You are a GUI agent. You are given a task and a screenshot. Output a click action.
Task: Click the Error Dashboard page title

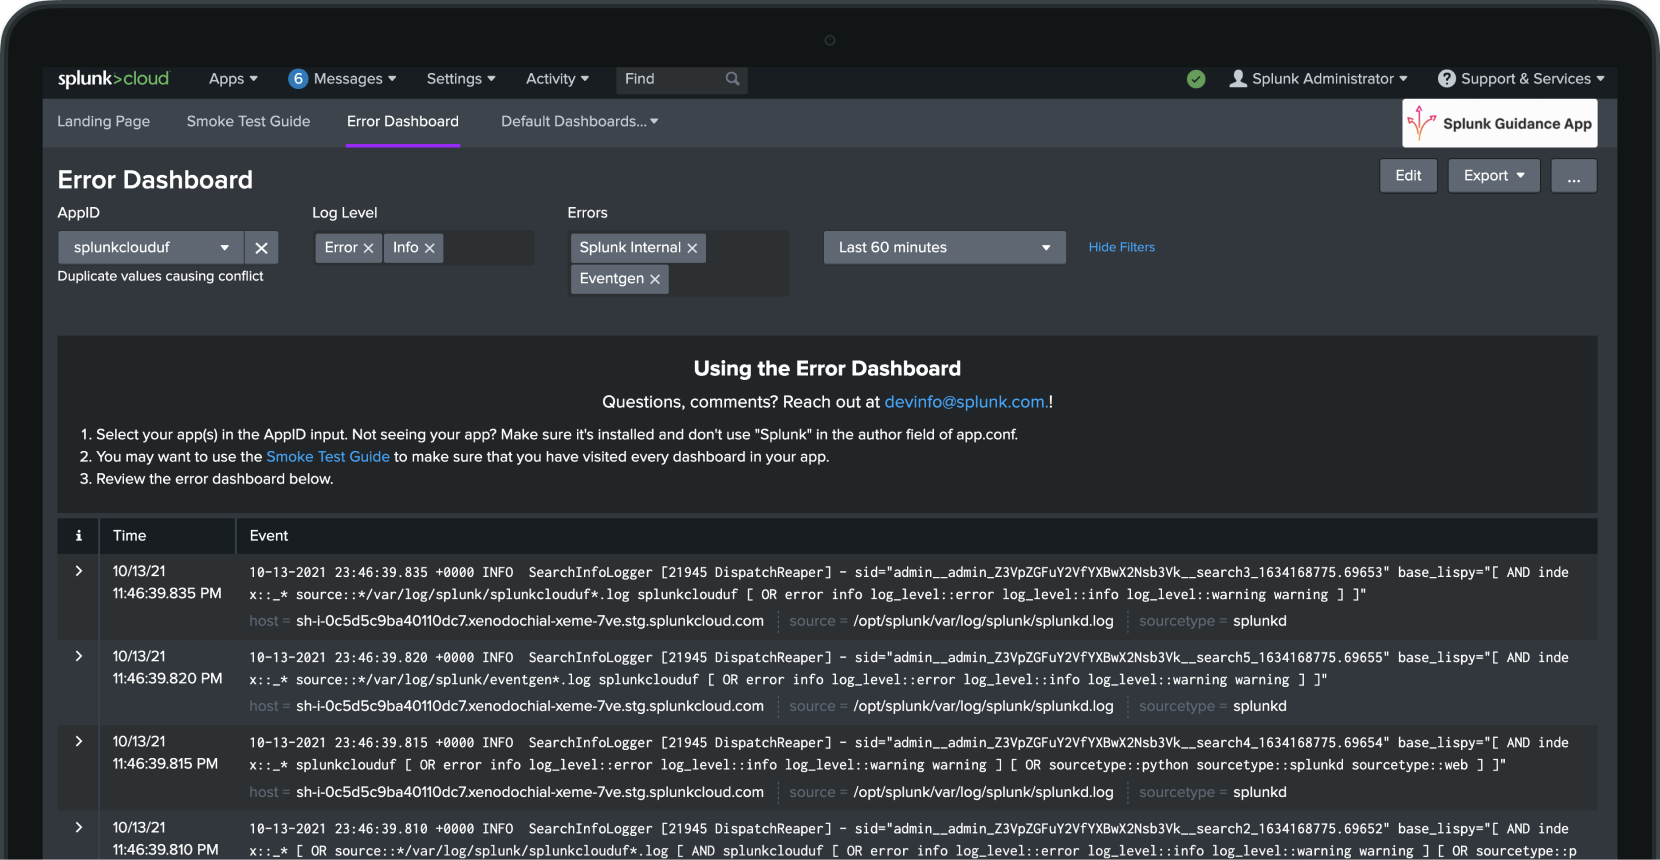point(155,180)
